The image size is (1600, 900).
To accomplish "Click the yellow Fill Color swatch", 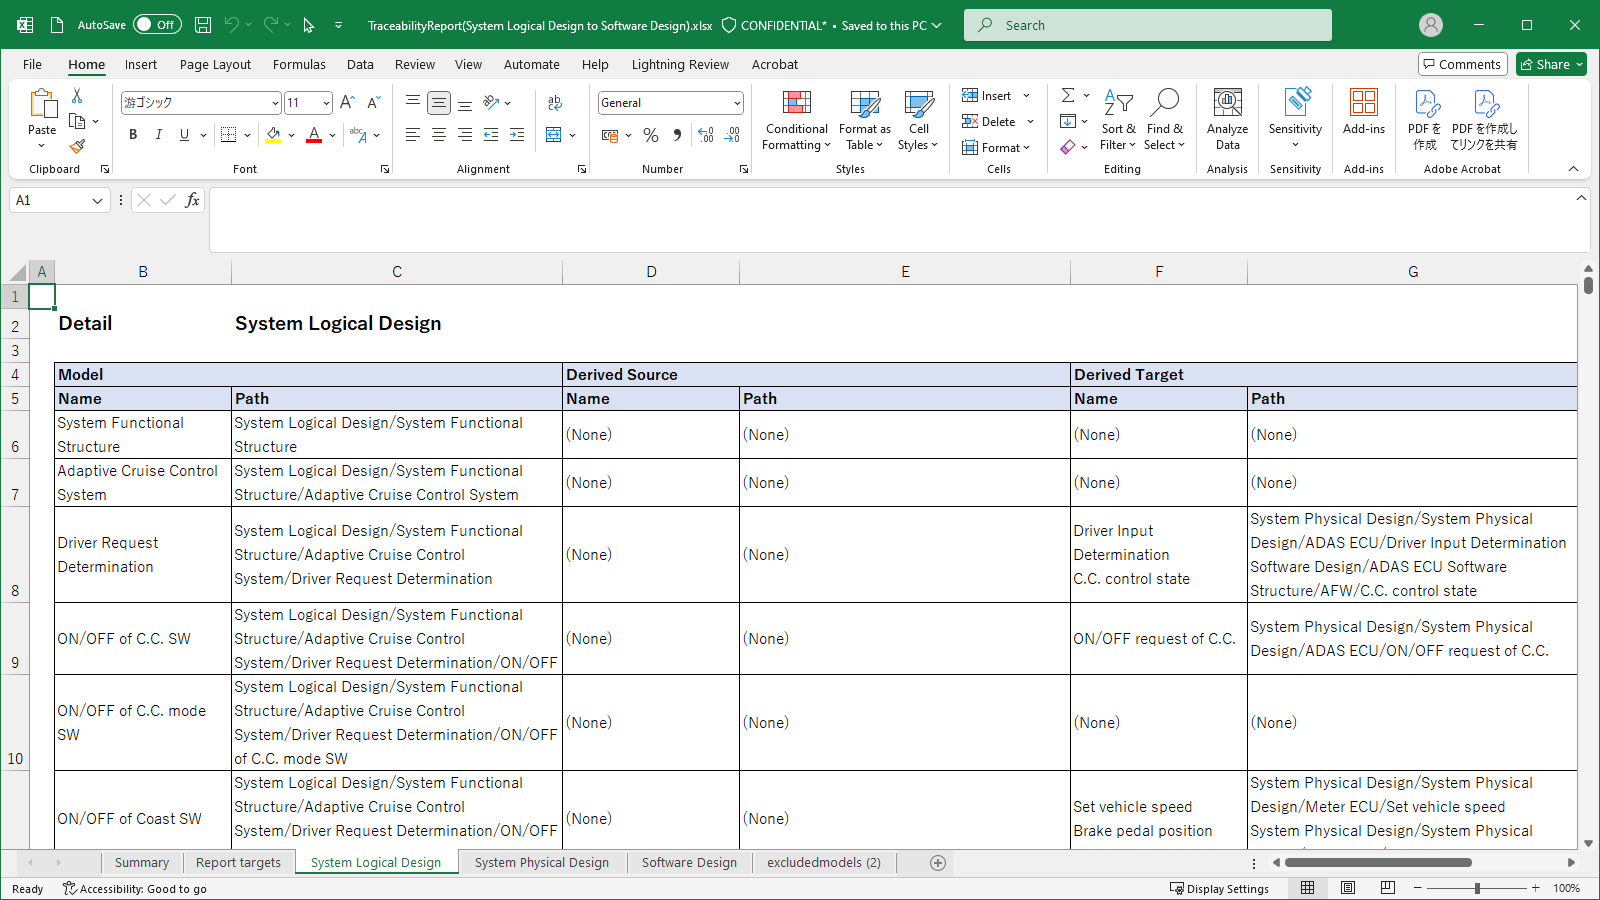I will point(273,135).
